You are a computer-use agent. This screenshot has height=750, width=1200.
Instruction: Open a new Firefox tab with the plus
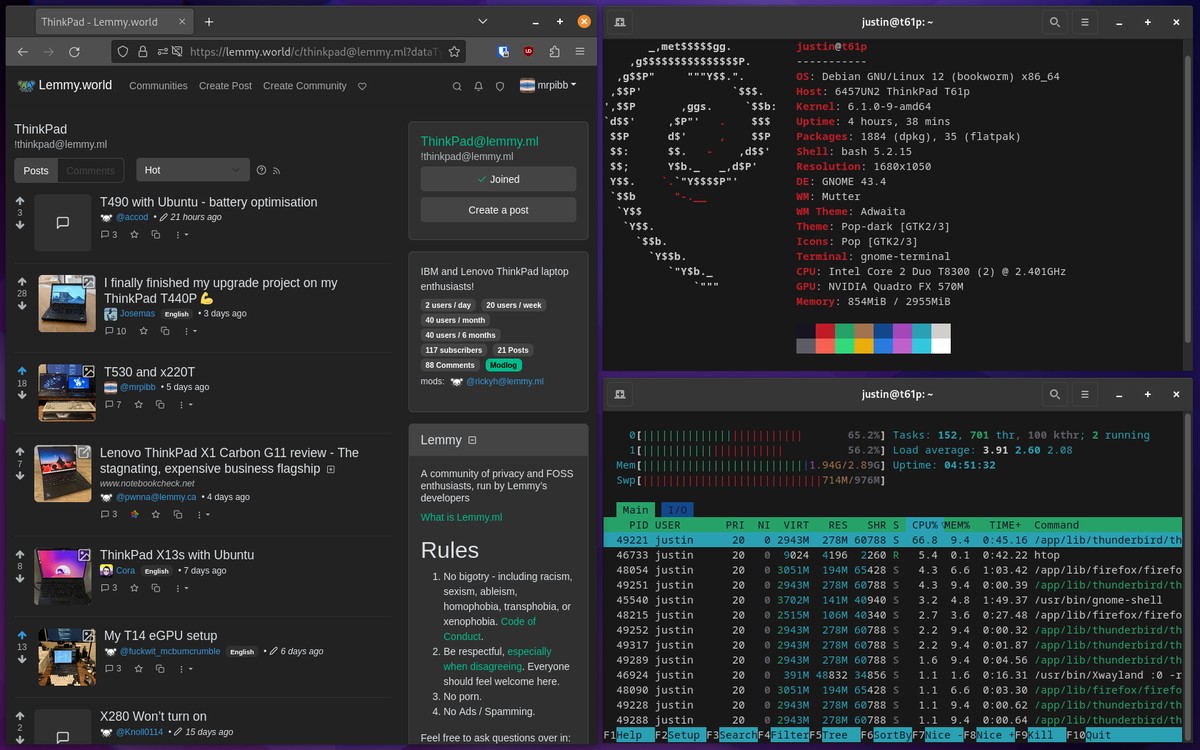pyautogui.click(x=209, y=22)
